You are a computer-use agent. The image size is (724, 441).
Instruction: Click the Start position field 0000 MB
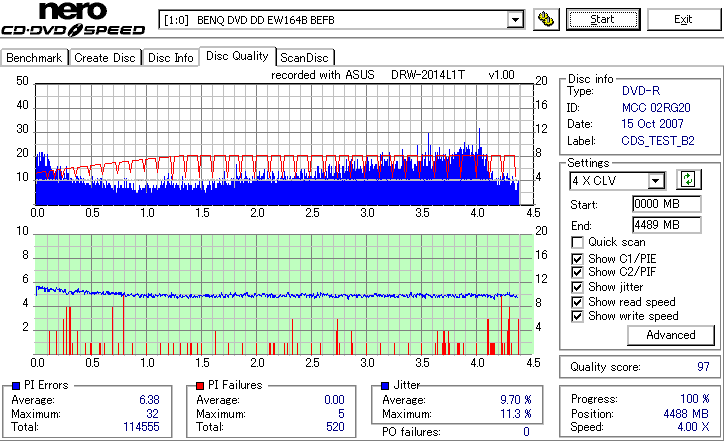click(666, 204)
